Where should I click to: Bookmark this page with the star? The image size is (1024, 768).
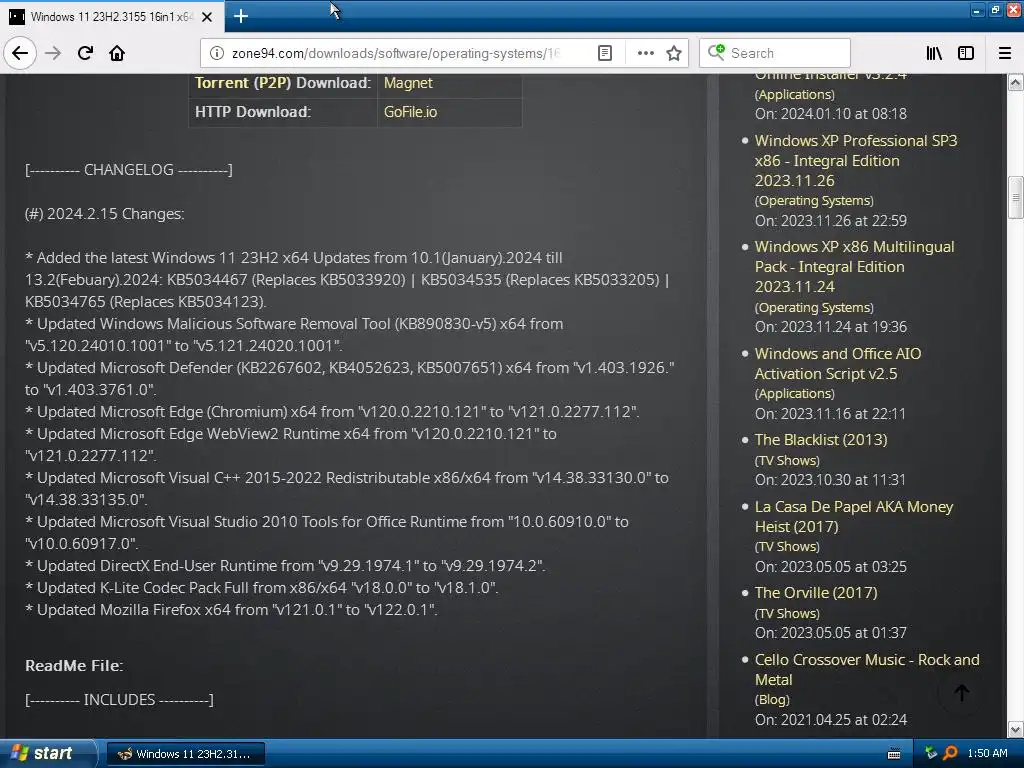click(674, 53)
